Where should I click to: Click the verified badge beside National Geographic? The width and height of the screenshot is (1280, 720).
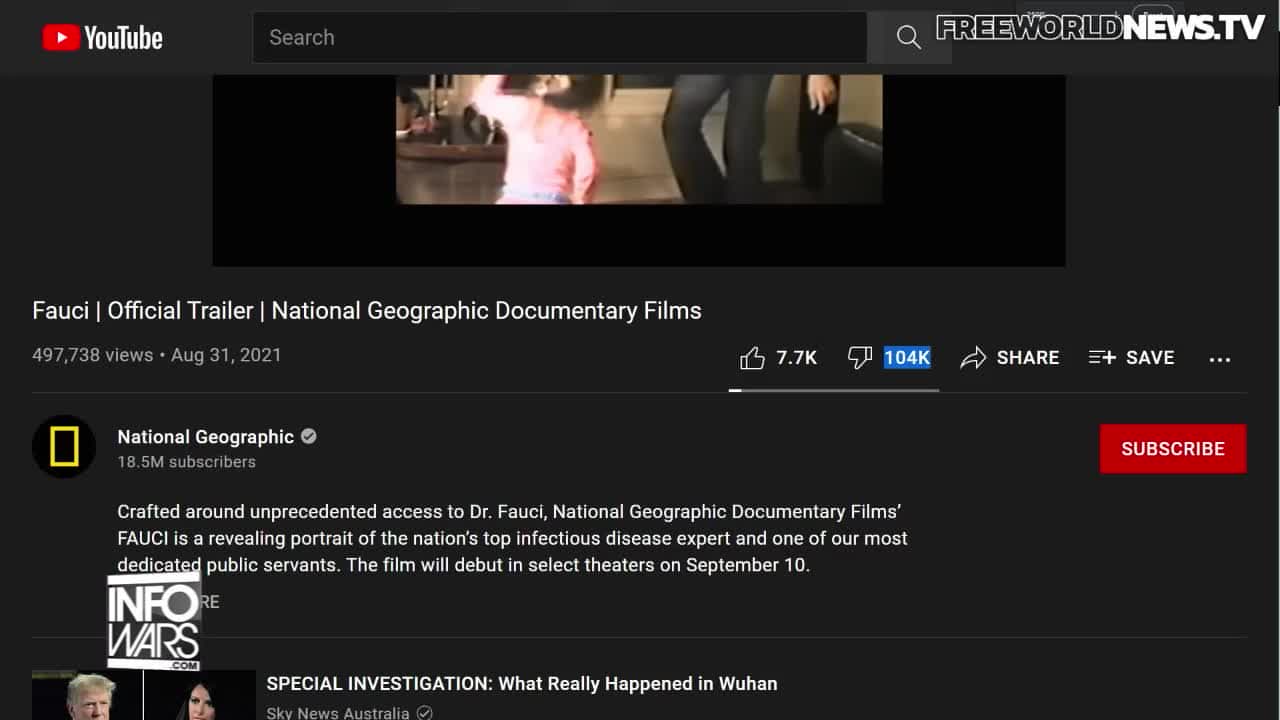[309, 436]
